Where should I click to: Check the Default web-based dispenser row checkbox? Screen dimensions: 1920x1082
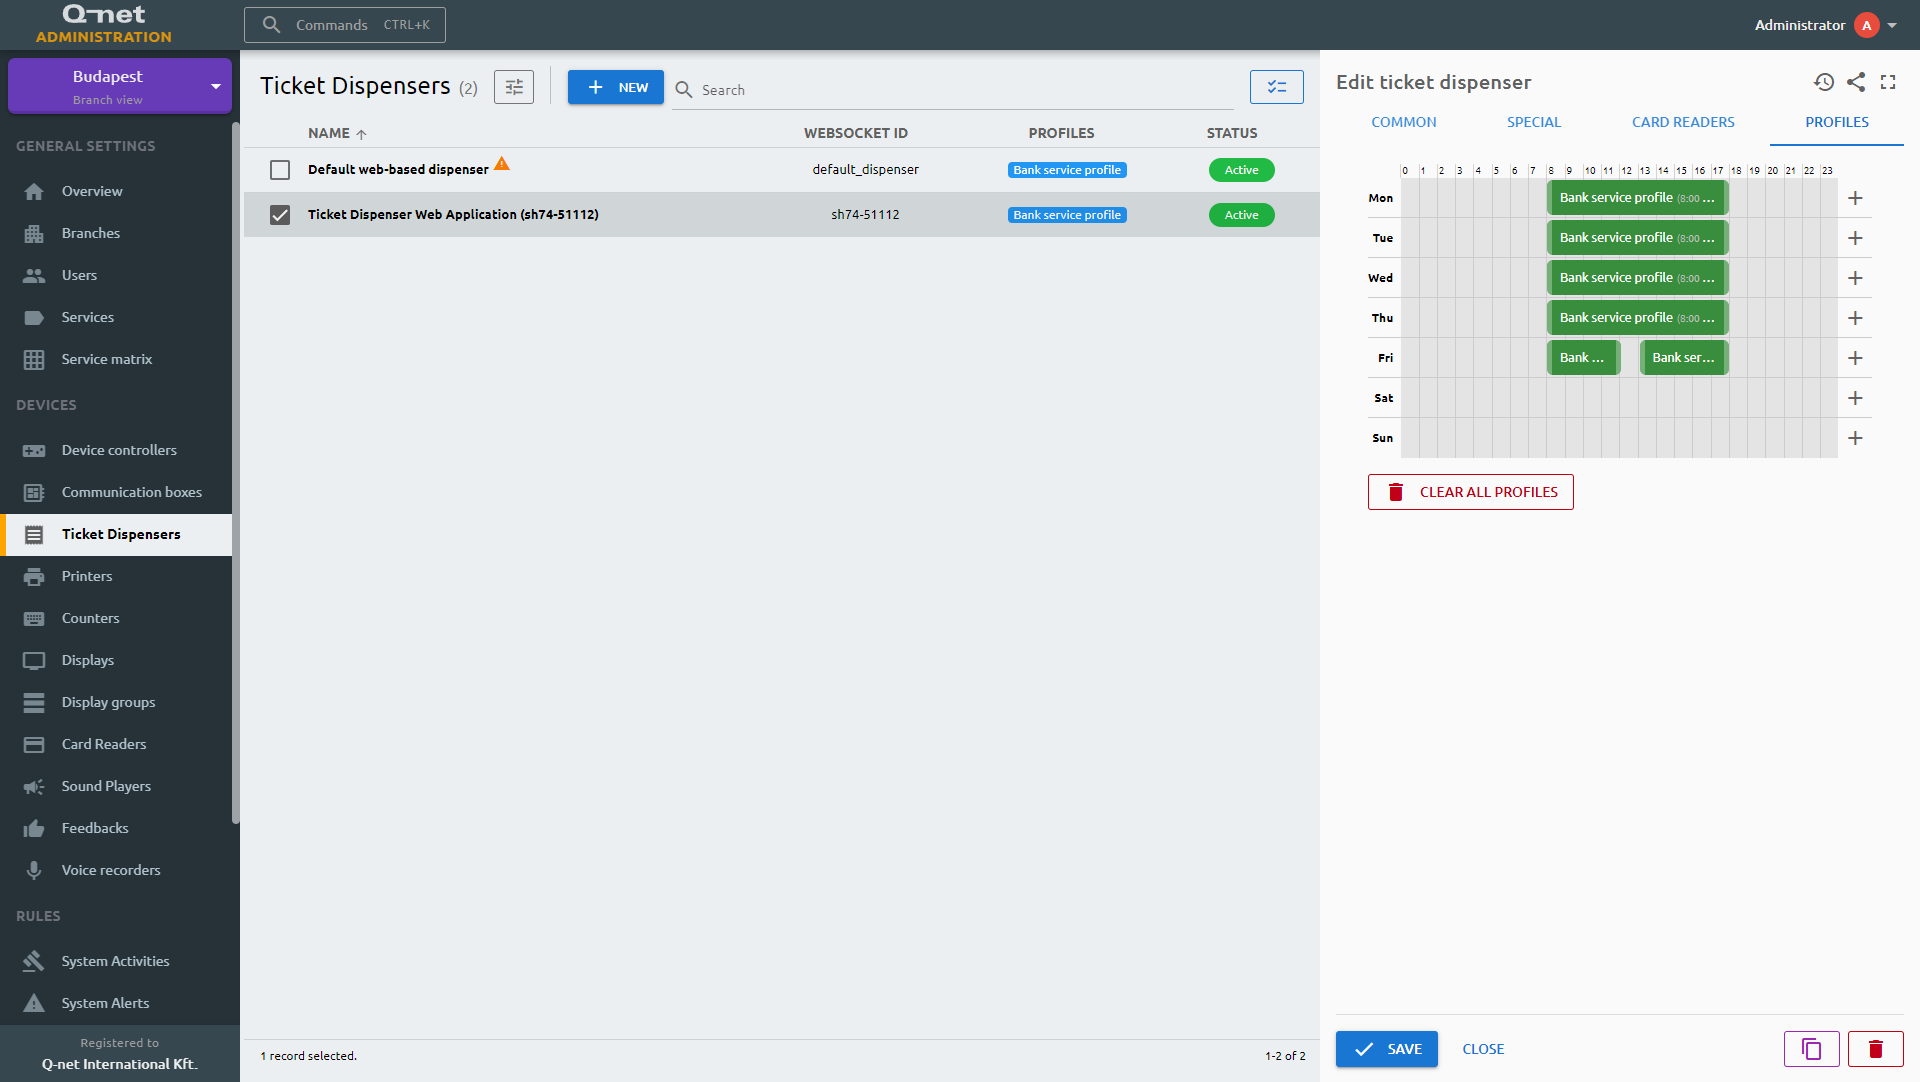pos(280,170)
